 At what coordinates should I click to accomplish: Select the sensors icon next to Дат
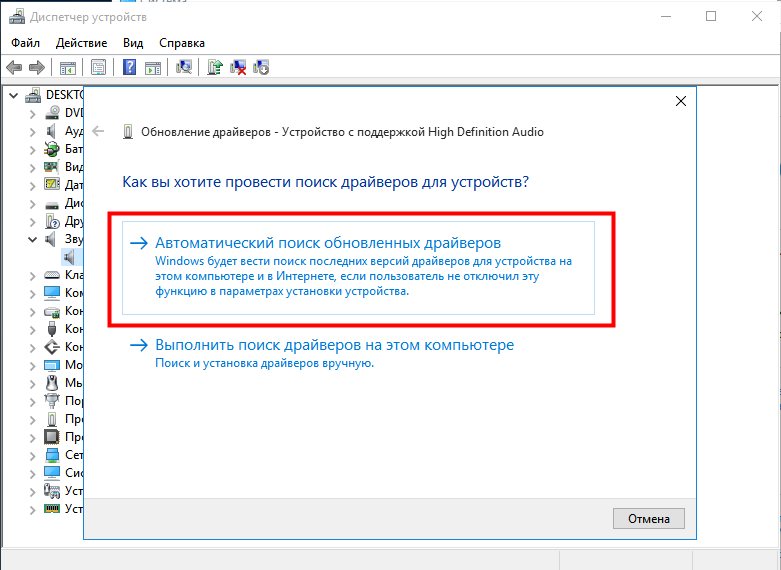(52, 184)
